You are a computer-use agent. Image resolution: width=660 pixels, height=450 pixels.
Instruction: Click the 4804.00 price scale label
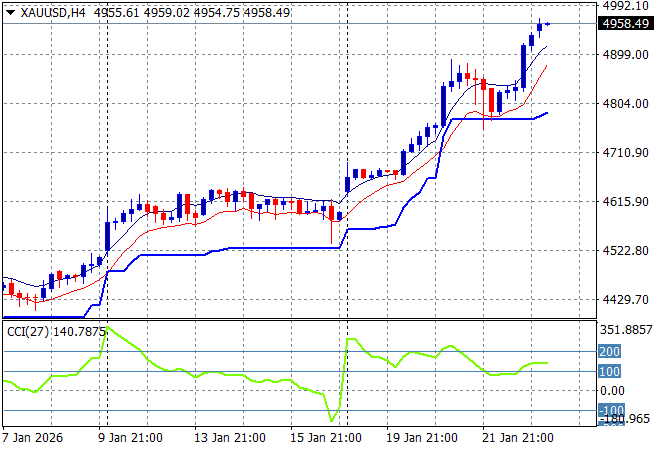[626, 104]
